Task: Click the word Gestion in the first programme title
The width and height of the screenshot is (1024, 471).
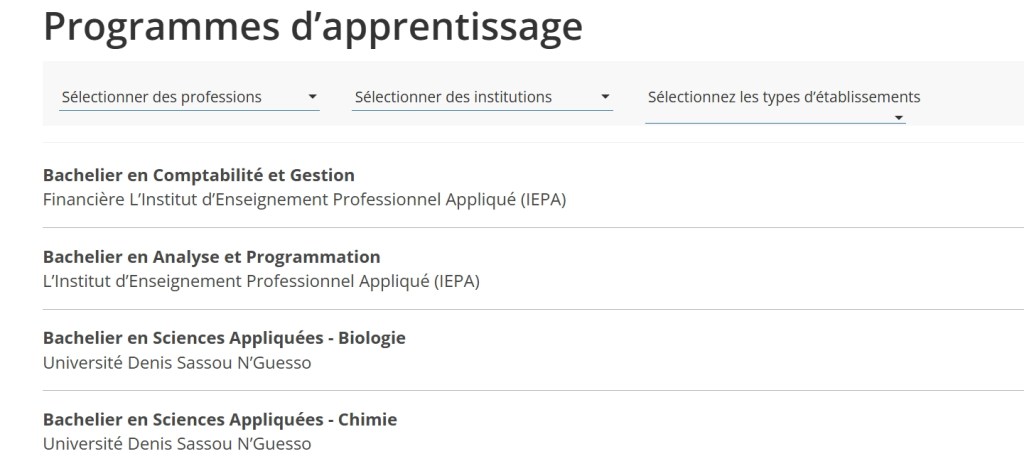Action: pos(325,175)
